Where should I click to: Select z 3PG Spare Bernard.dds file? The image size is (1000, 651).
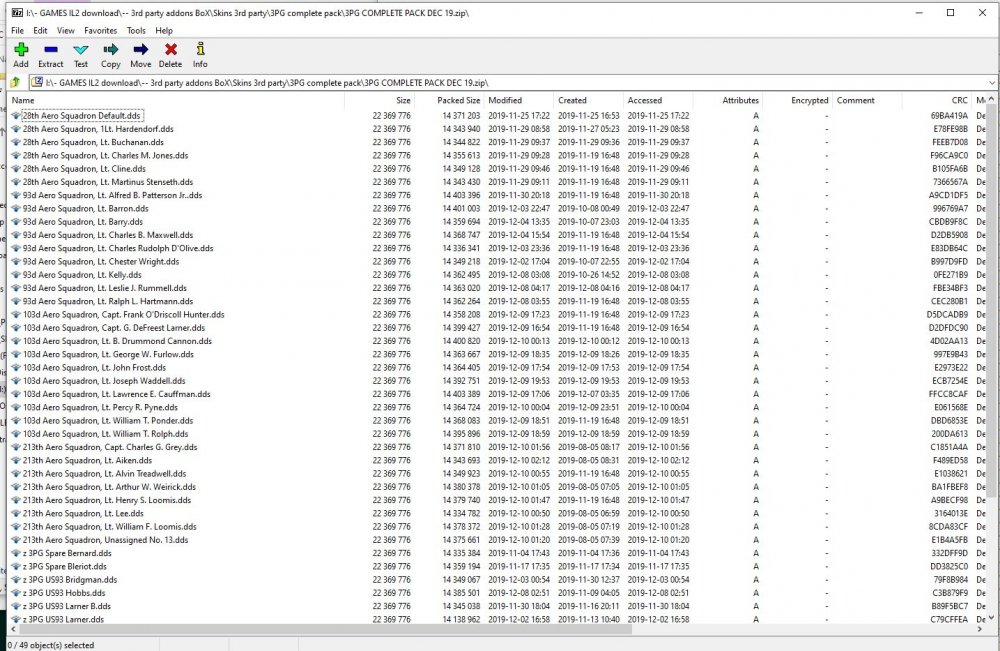tap(67, 553)
